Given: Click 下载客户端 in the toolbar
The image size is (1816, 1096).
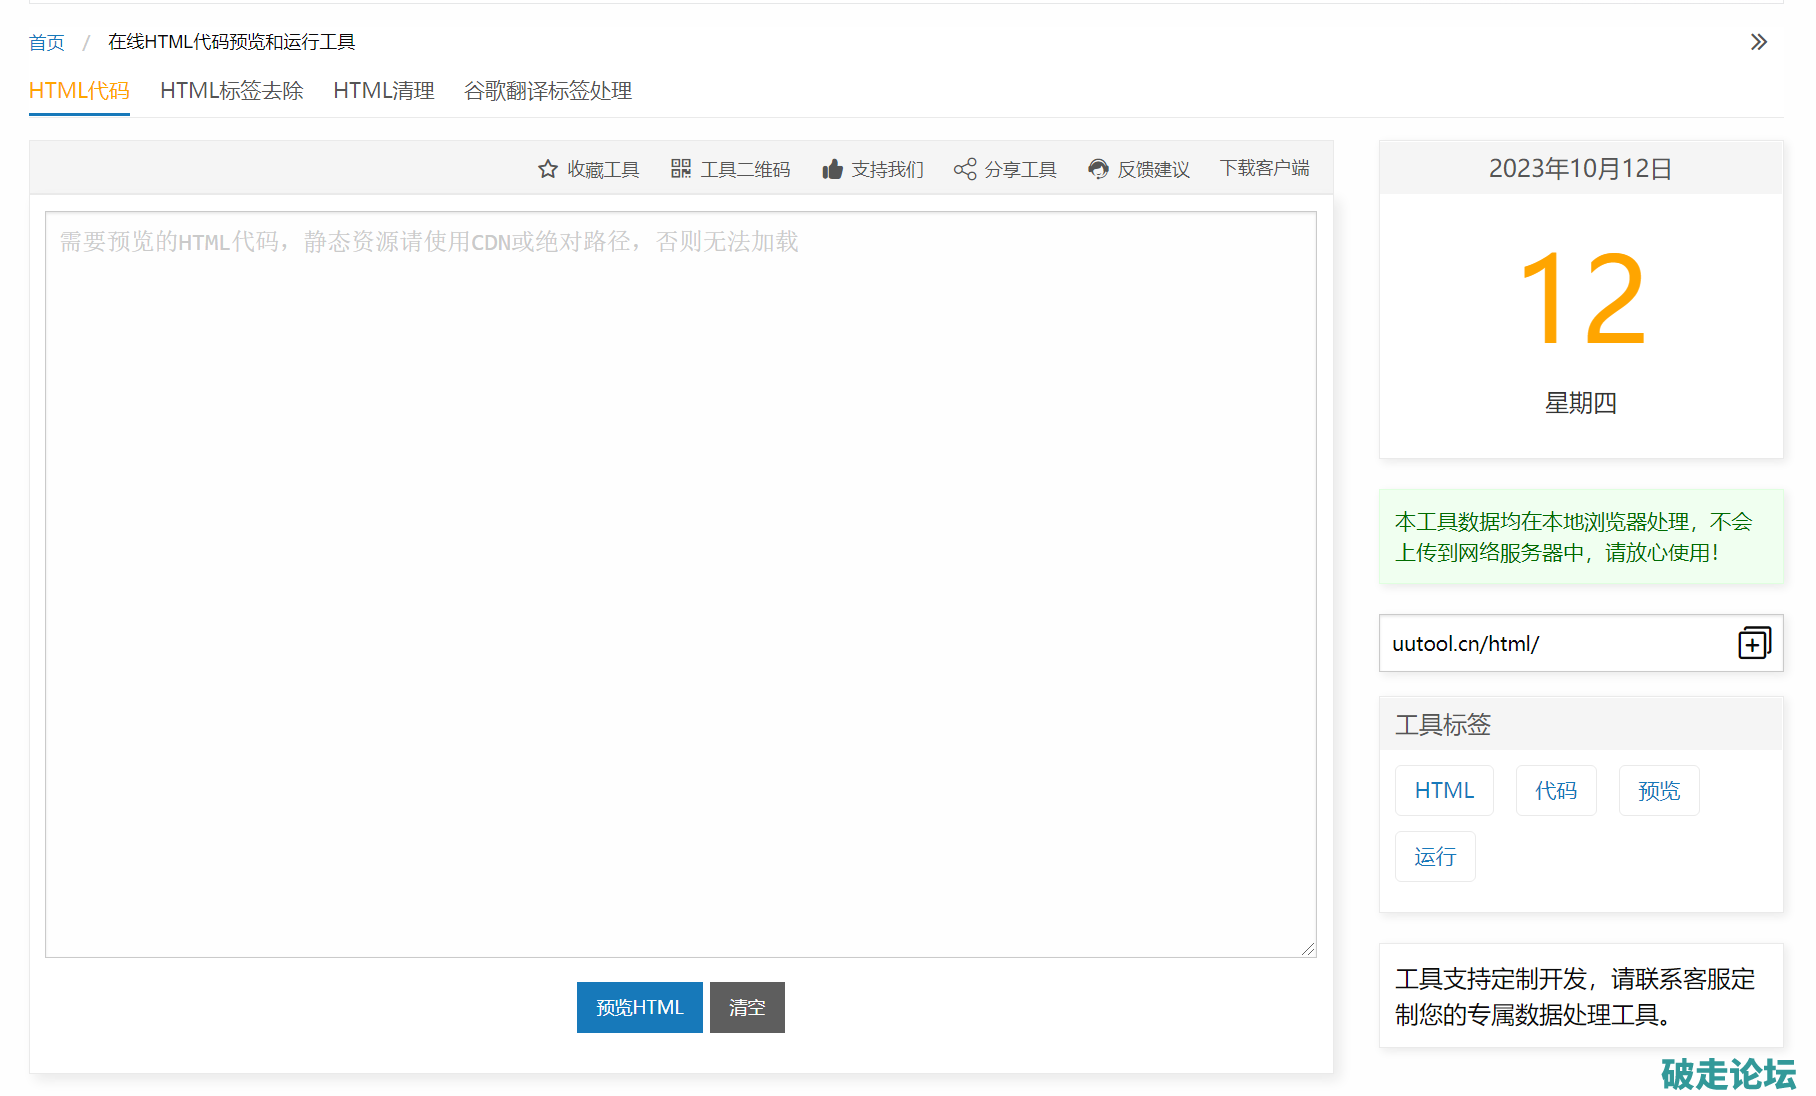Looking at the screenshot, I should click(1264, 168).
